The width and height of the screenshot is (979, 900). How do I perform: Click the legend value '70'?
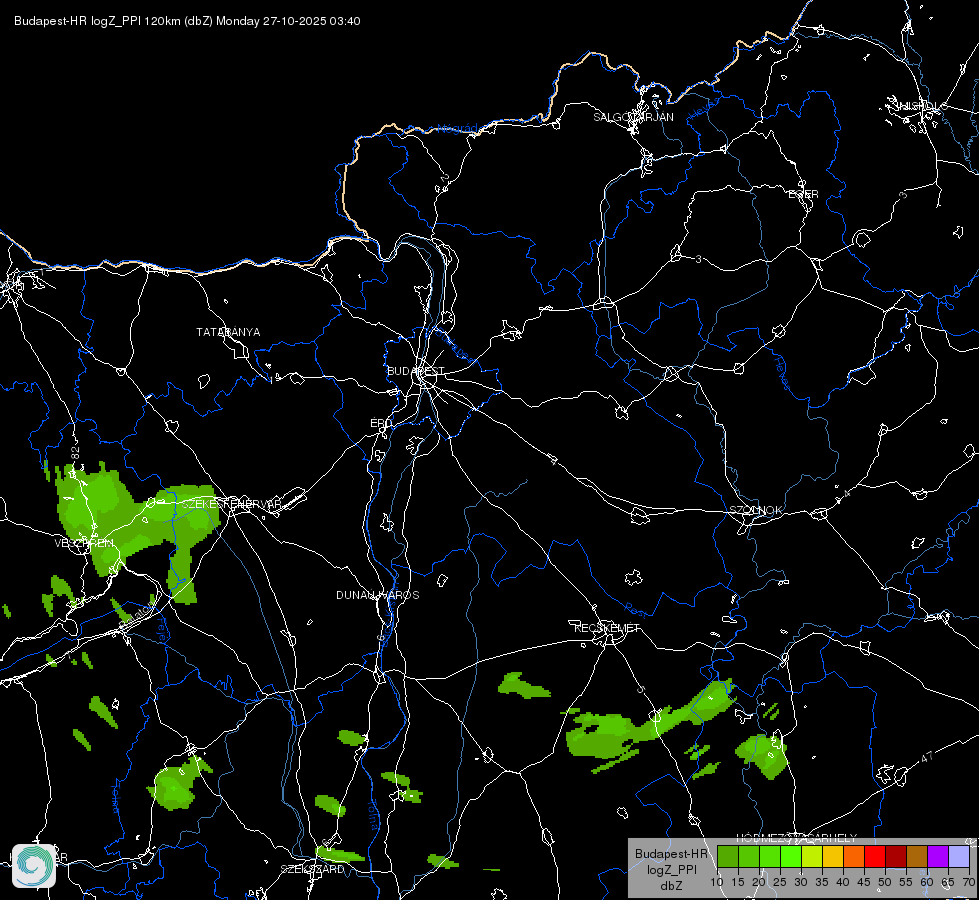969,883
